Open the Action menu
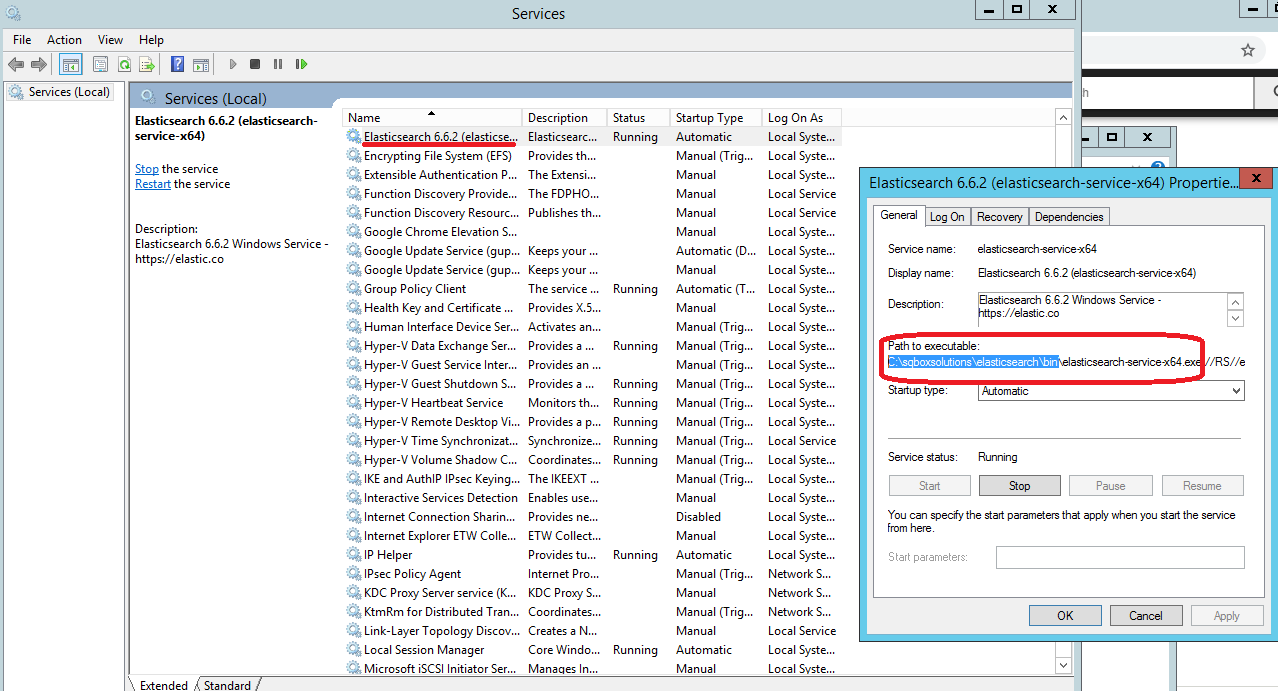 click(x=64, y=40)
